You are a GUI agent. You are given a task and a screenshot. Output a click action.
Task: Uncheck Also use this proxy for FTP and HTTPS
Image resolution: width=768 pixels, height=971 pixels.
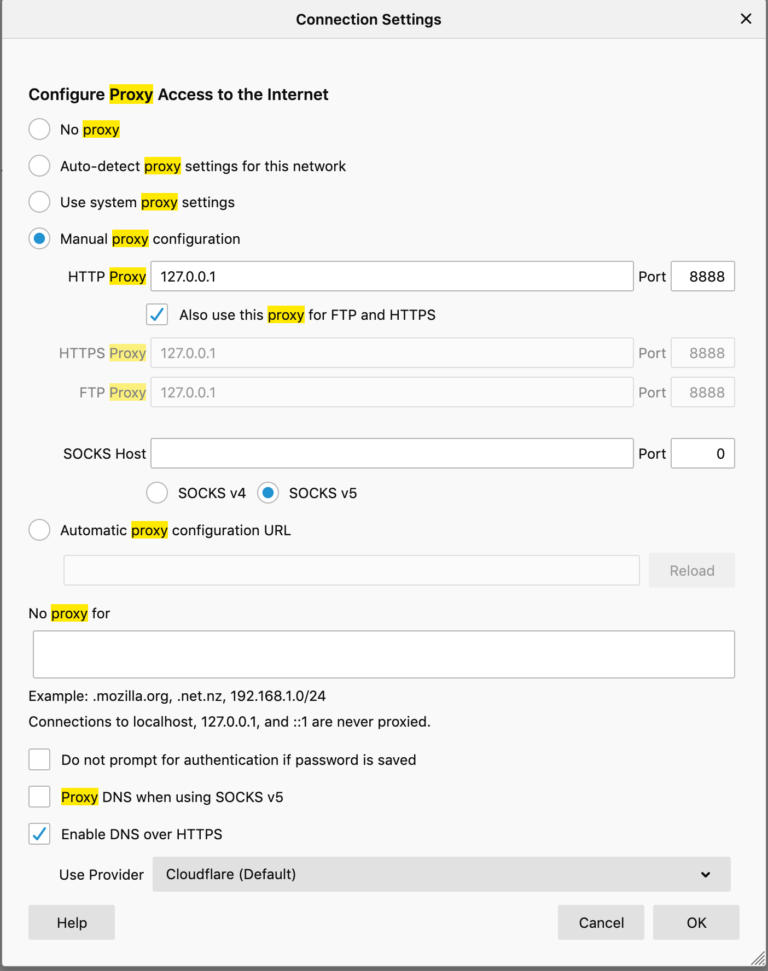[x=157, y=314]
